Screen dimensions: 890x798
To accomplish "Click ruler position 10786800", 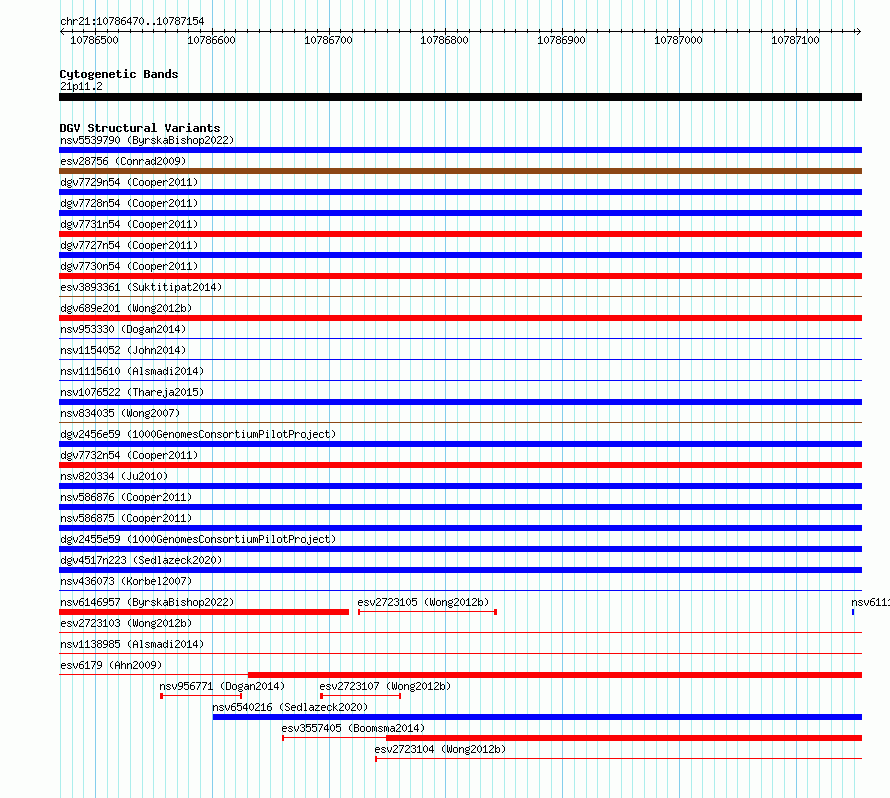I will tap(444, 40).
